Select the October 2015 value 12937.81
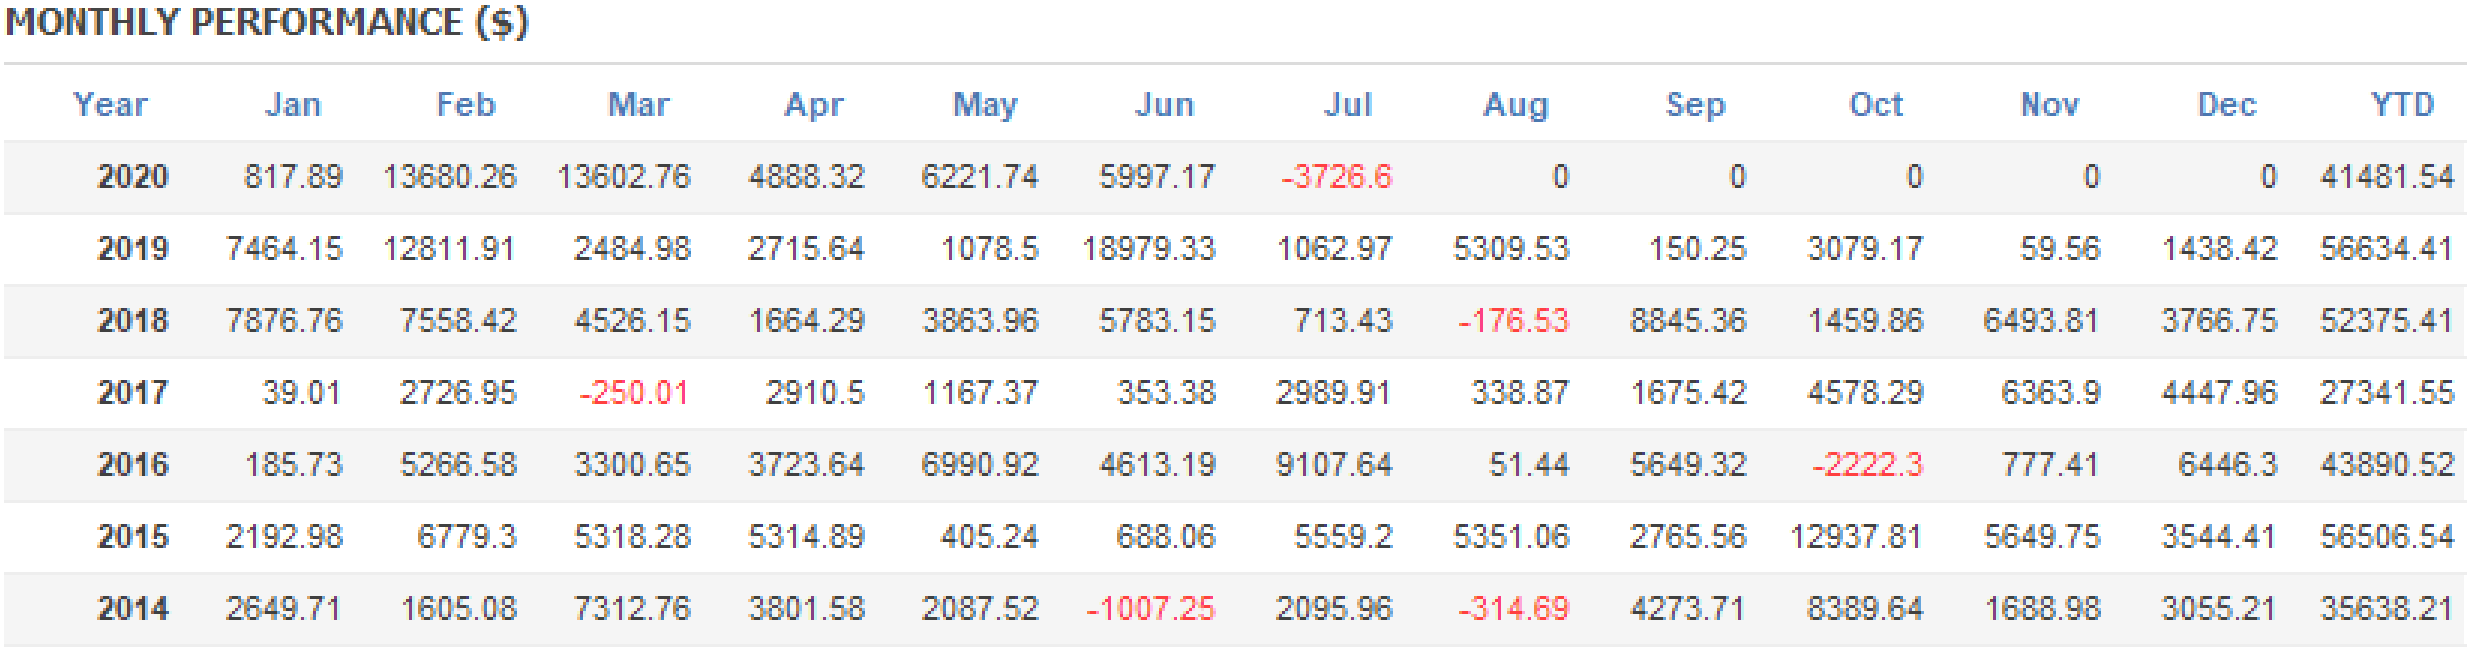Screen dimensions: 2468x651 click(1856, 537)
